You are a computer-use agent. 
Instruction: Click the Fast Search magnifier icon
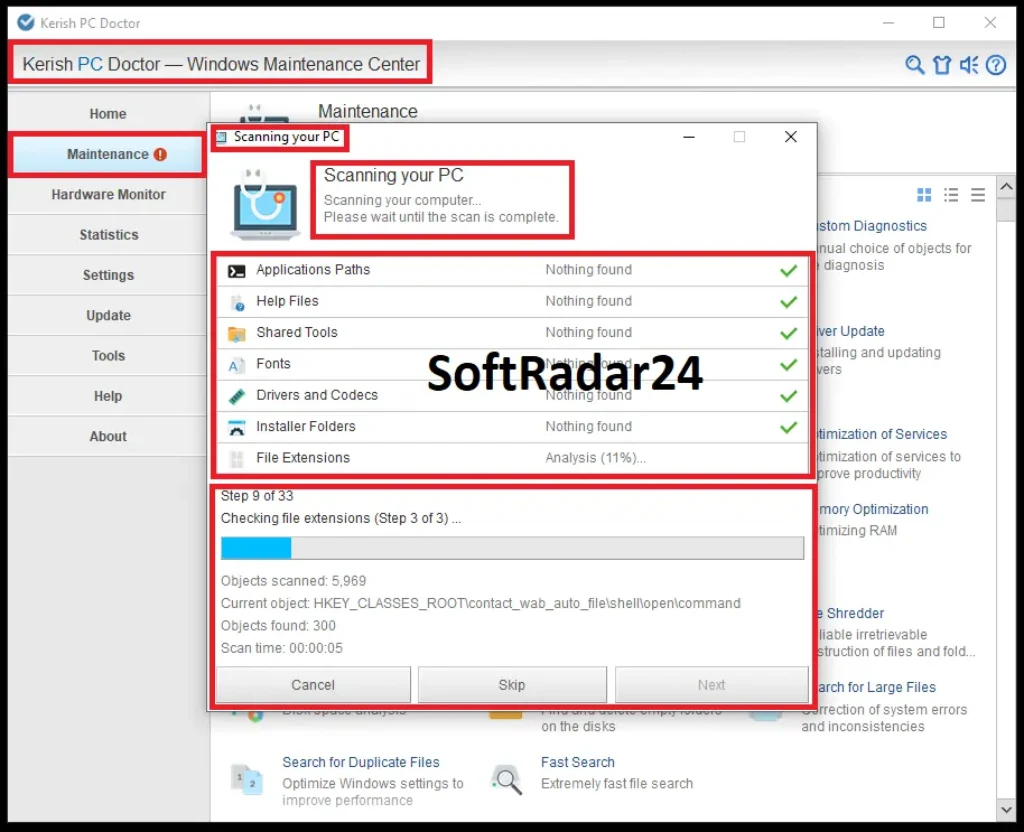click(x=507, y=778)
